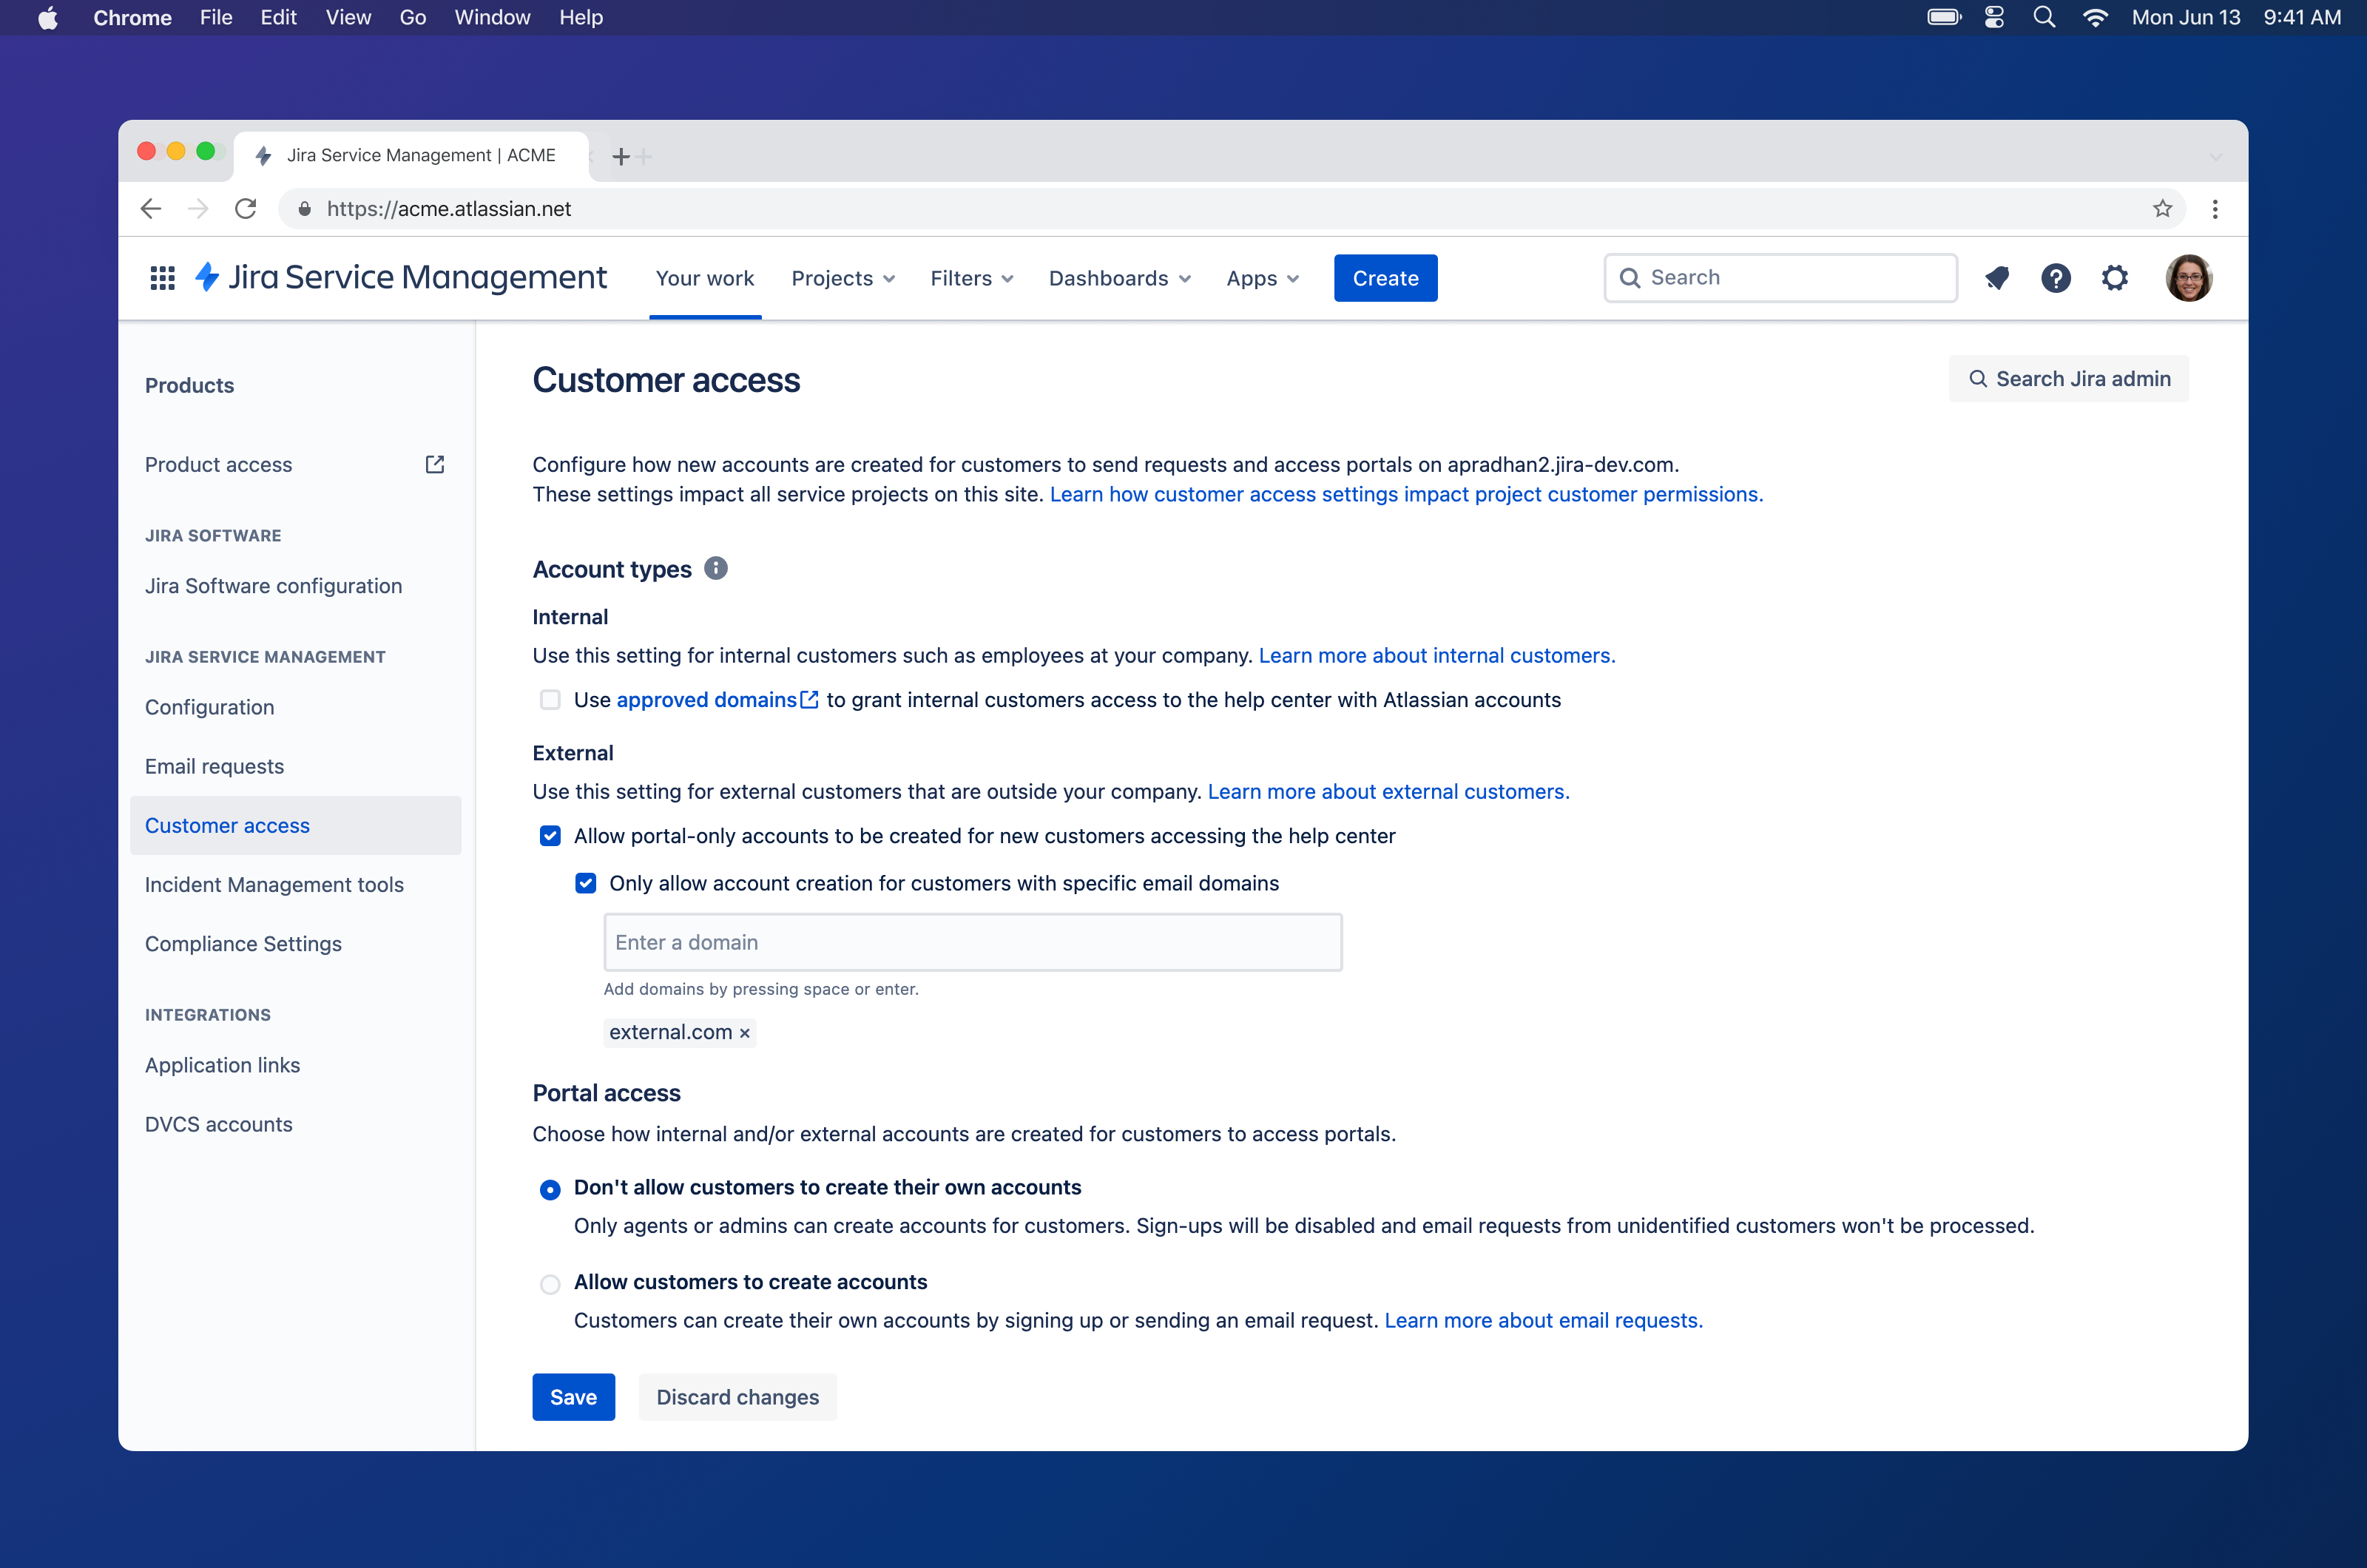Expand the Apps dropdown

click(x=1262, y=278)
